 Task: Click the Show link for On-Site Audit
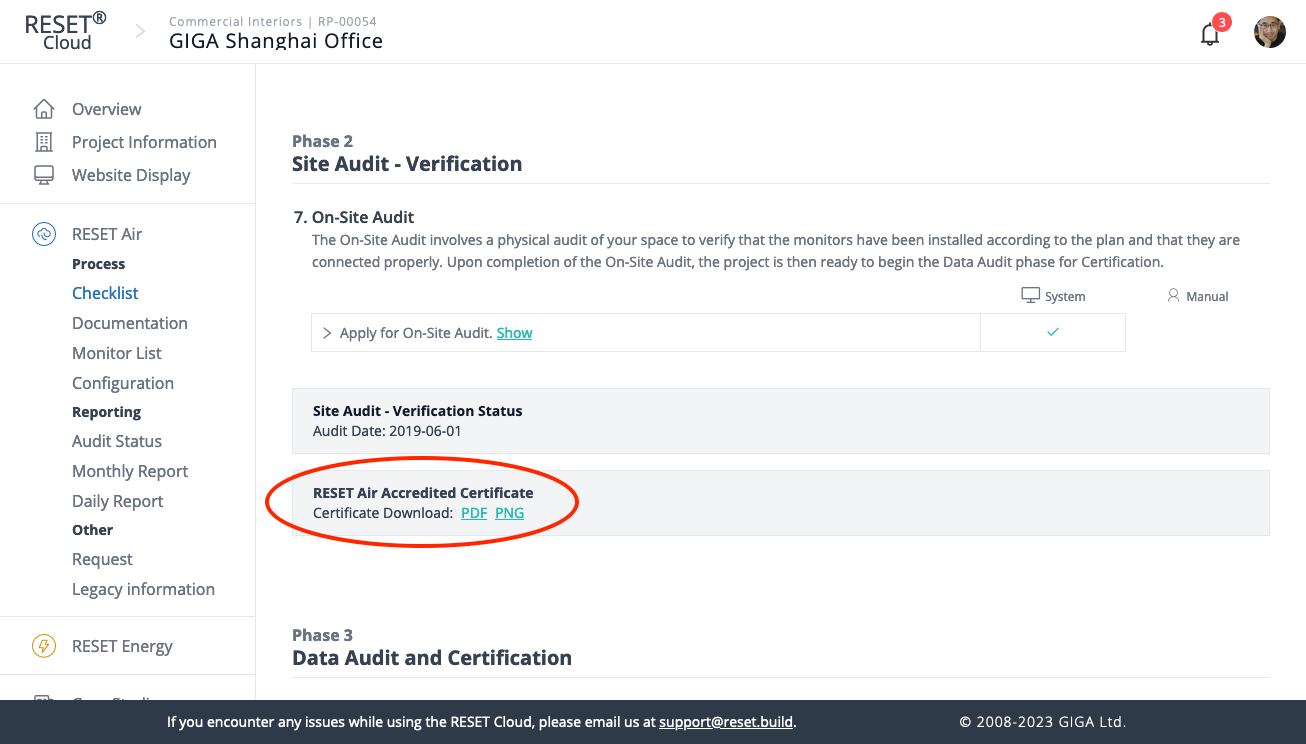(514, 333)
